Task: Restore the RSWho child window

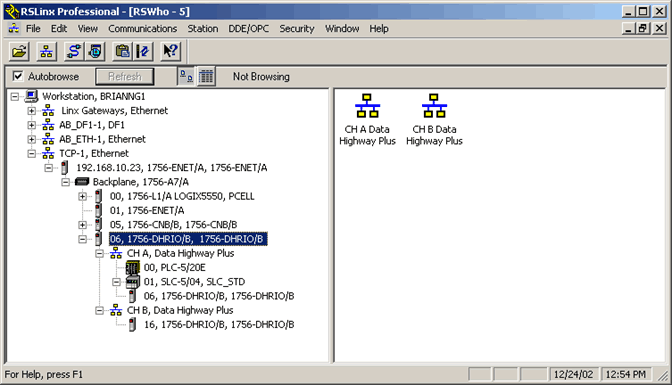Action: [642, 29]
